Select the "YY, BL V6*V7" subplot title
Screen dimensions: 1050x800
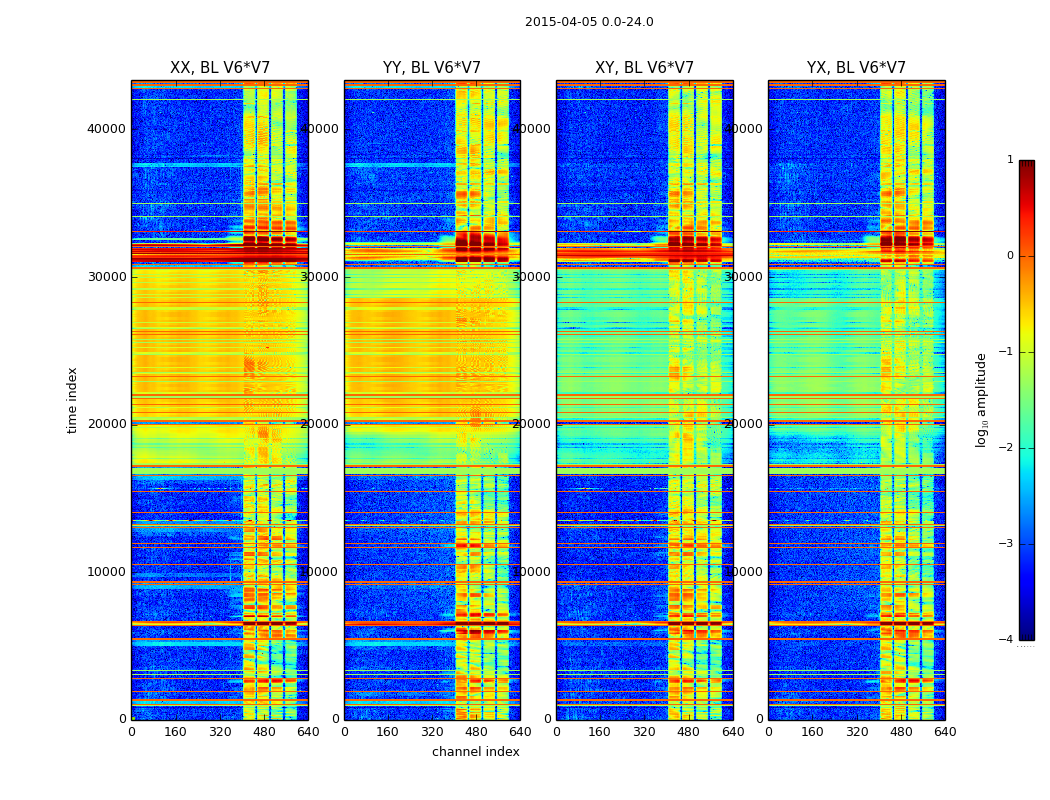(432, 68)
